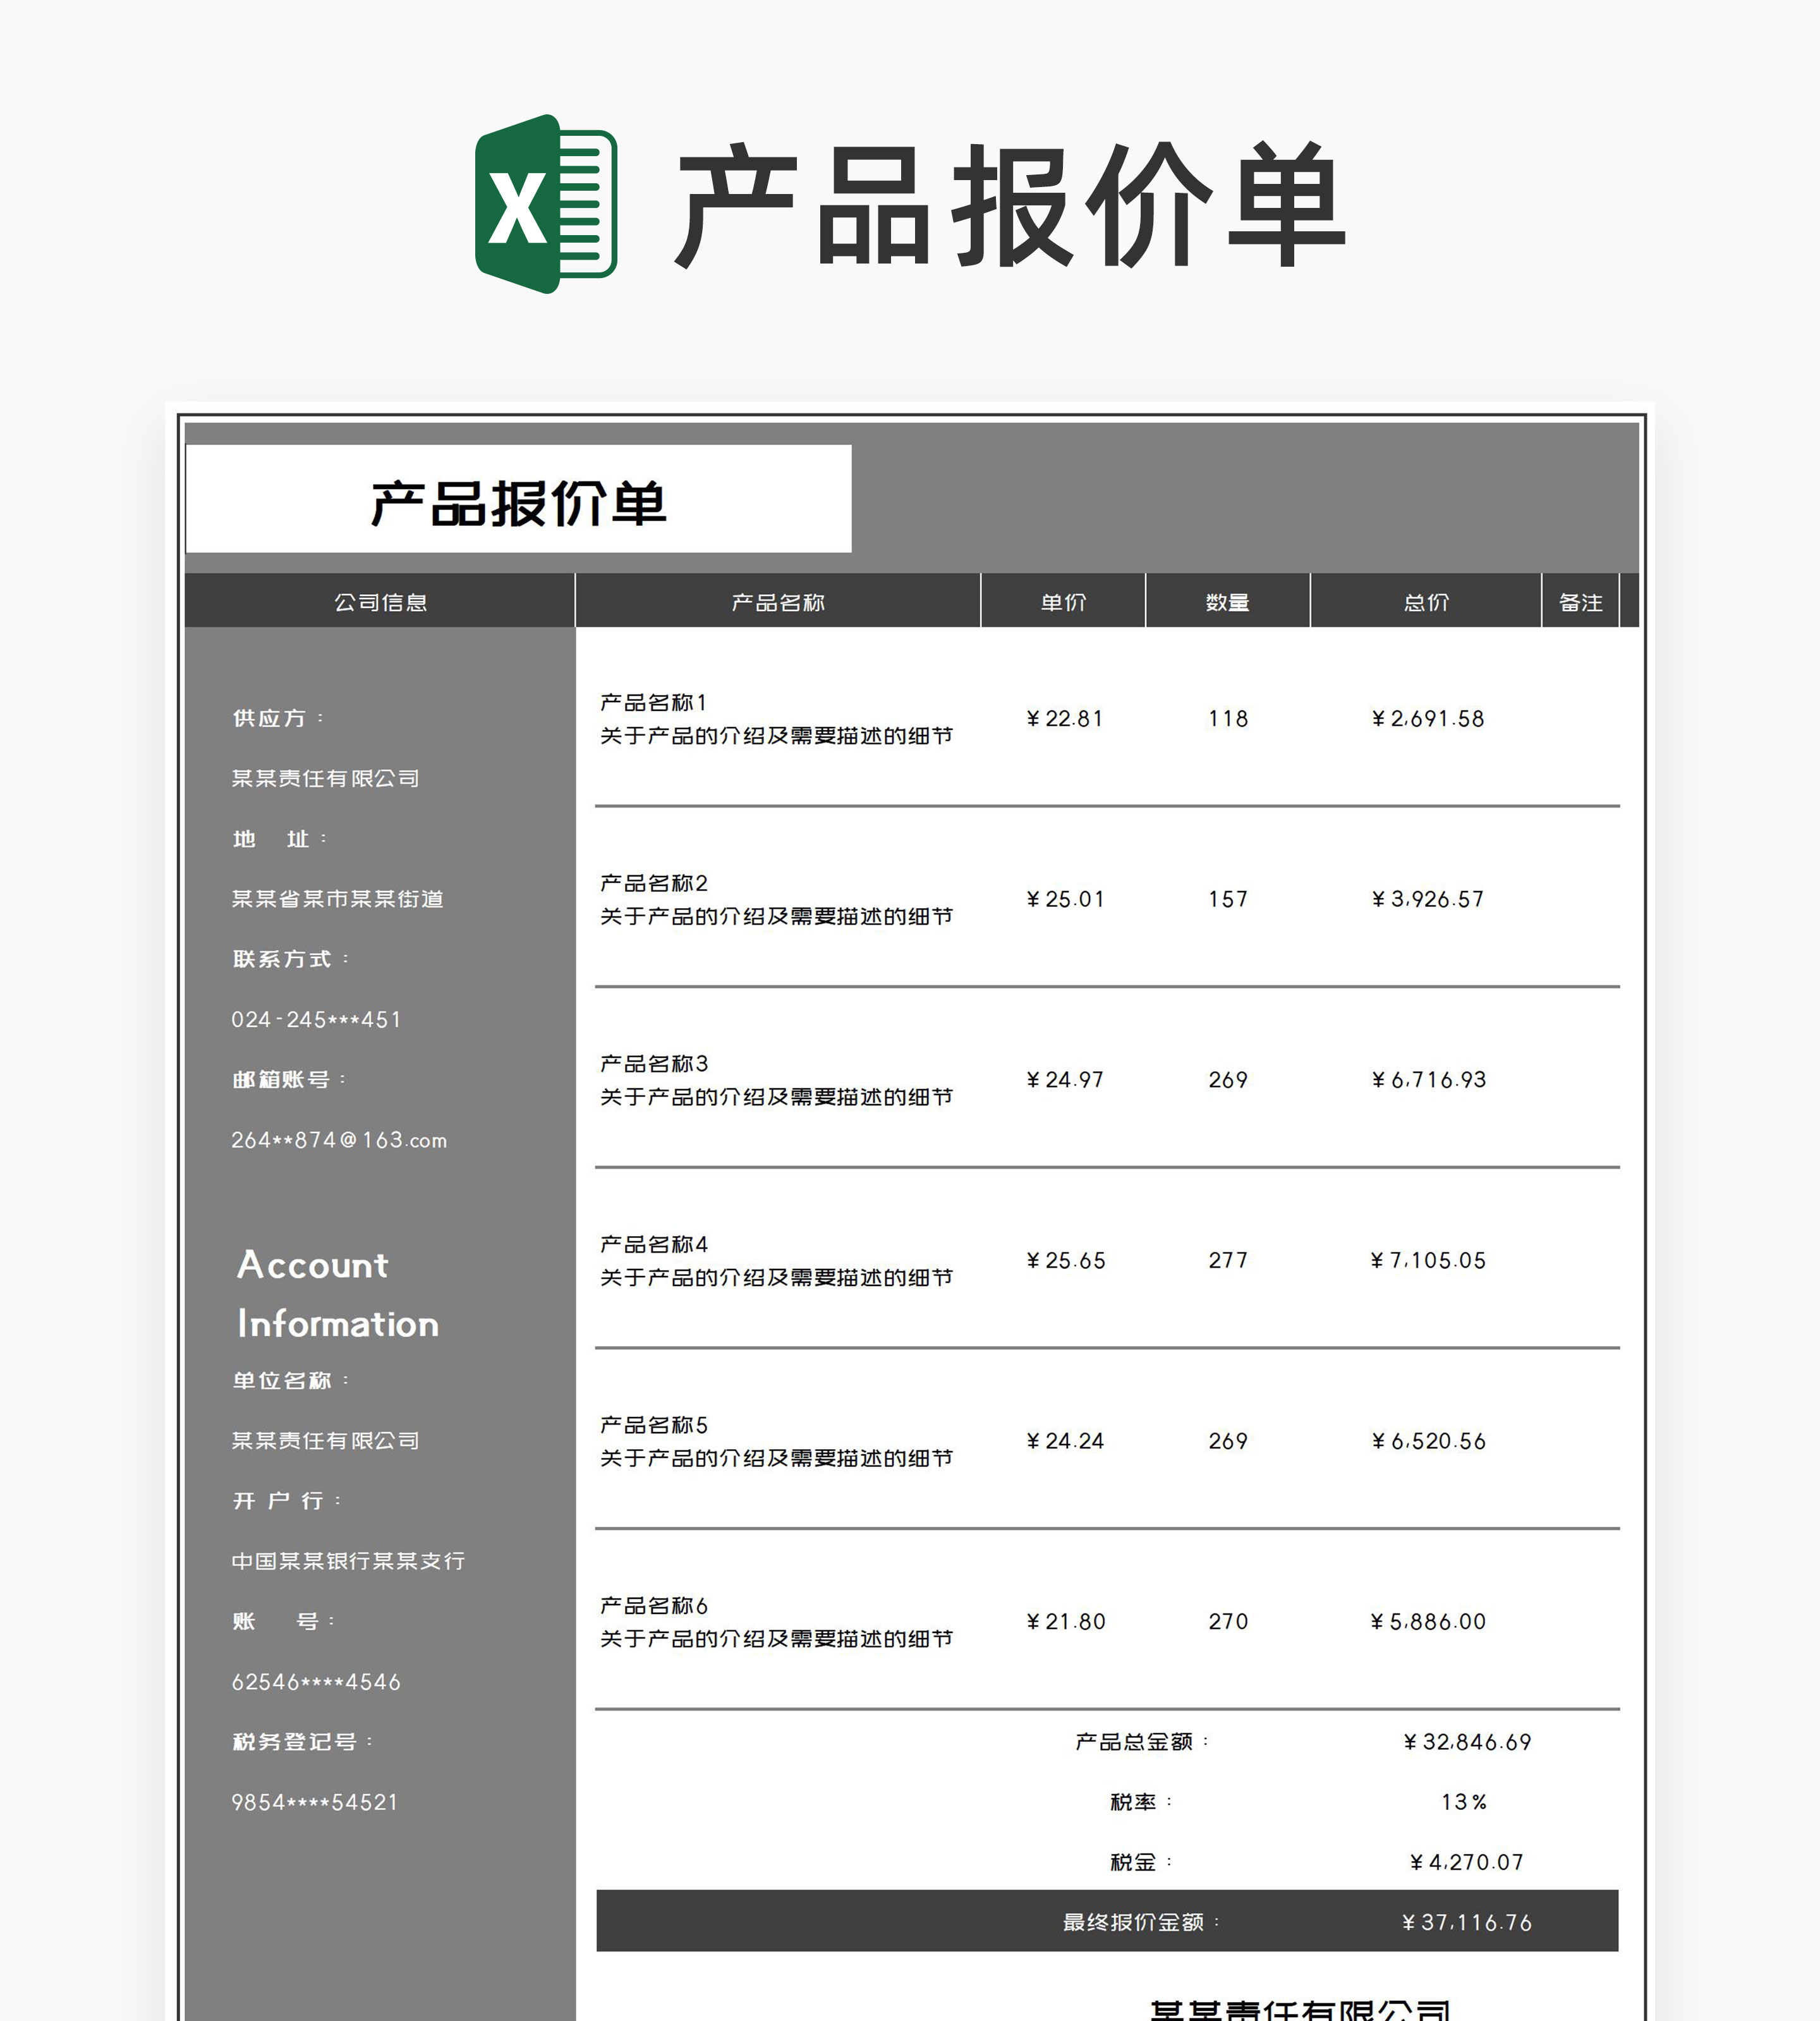Click the 供应方 company name text
This screenshot has height=2021, width=1820.
click(x=324, y=778)
